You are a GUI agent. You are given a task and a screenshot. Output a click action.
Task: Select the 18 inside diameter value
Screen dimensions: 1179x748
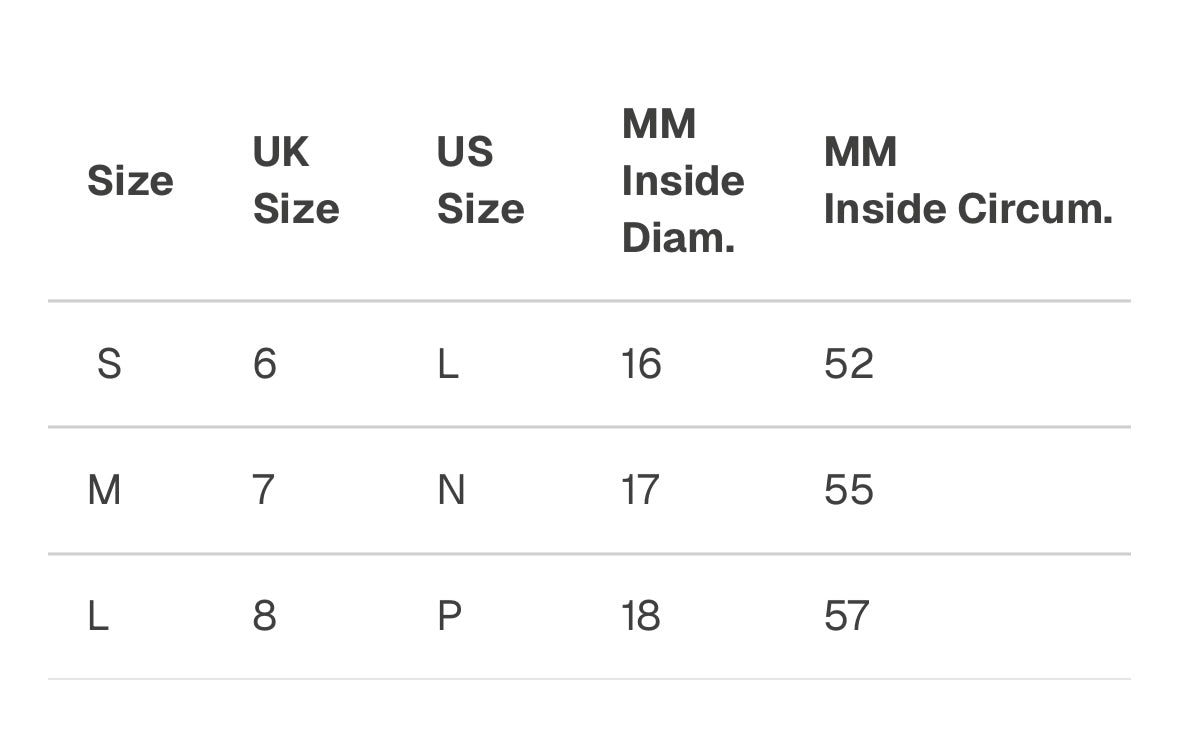(x=641, y=616)
